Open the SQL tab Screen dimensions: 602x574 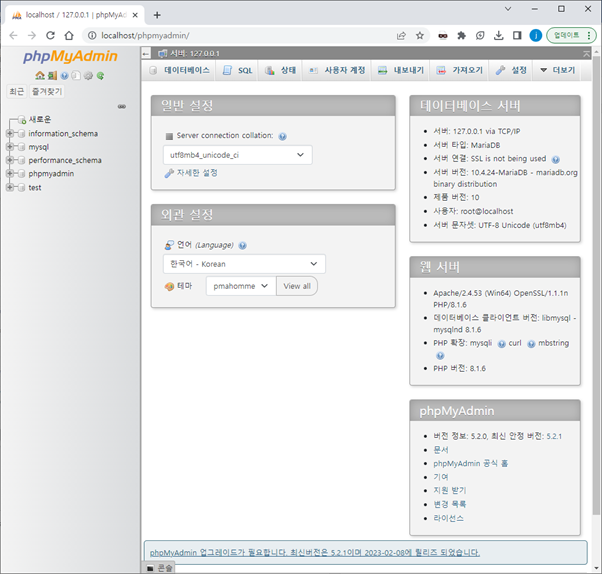pyautogui.click(x=238, y=70)
